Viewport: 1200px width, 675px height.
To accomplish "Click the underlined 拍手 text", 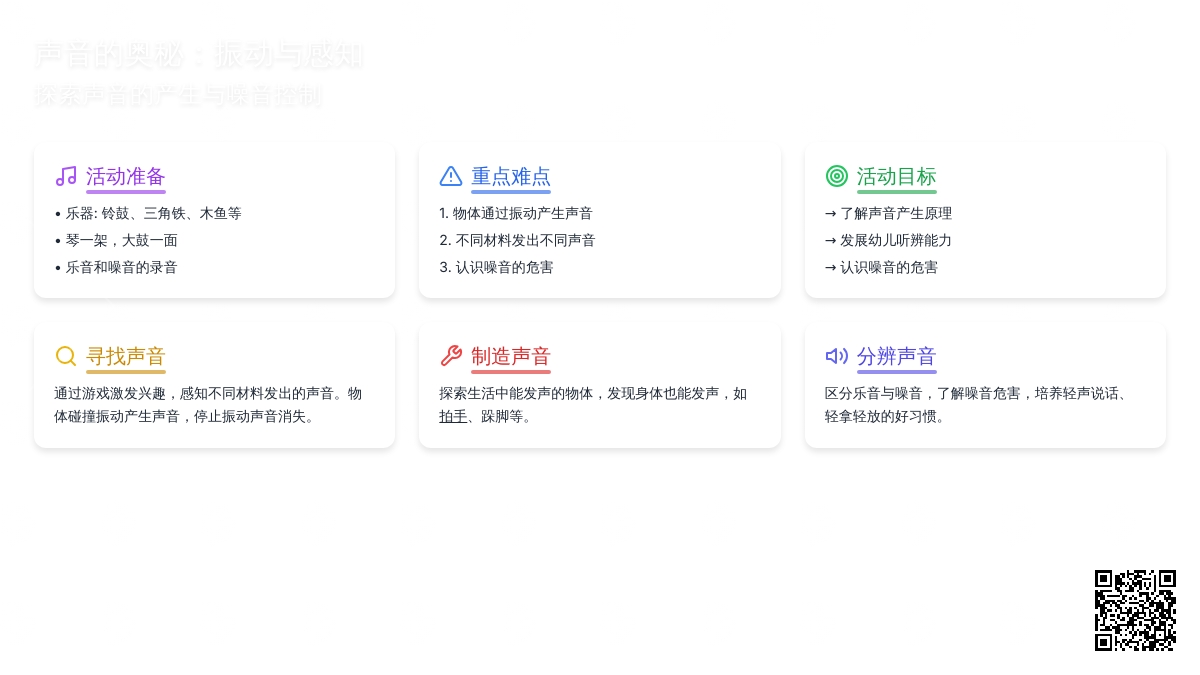I will [x=453, y=416].
